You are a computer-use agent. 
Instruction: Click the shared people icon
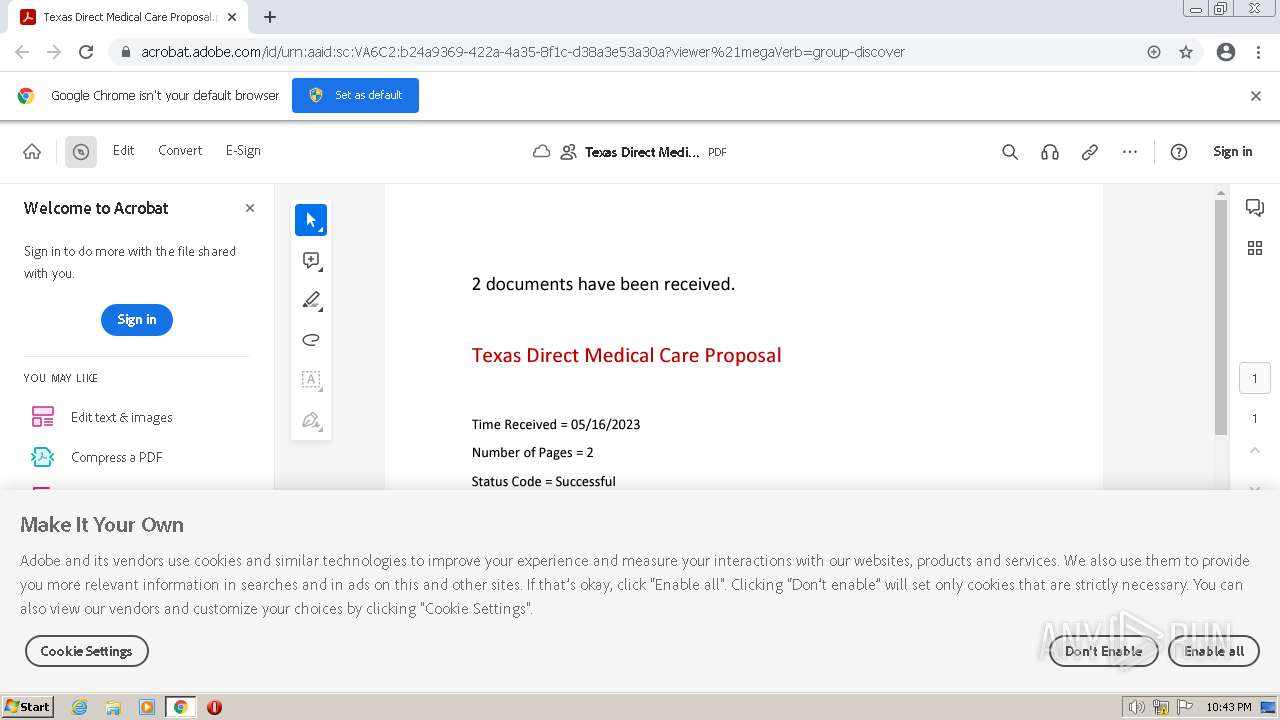[x=569, y=152]
